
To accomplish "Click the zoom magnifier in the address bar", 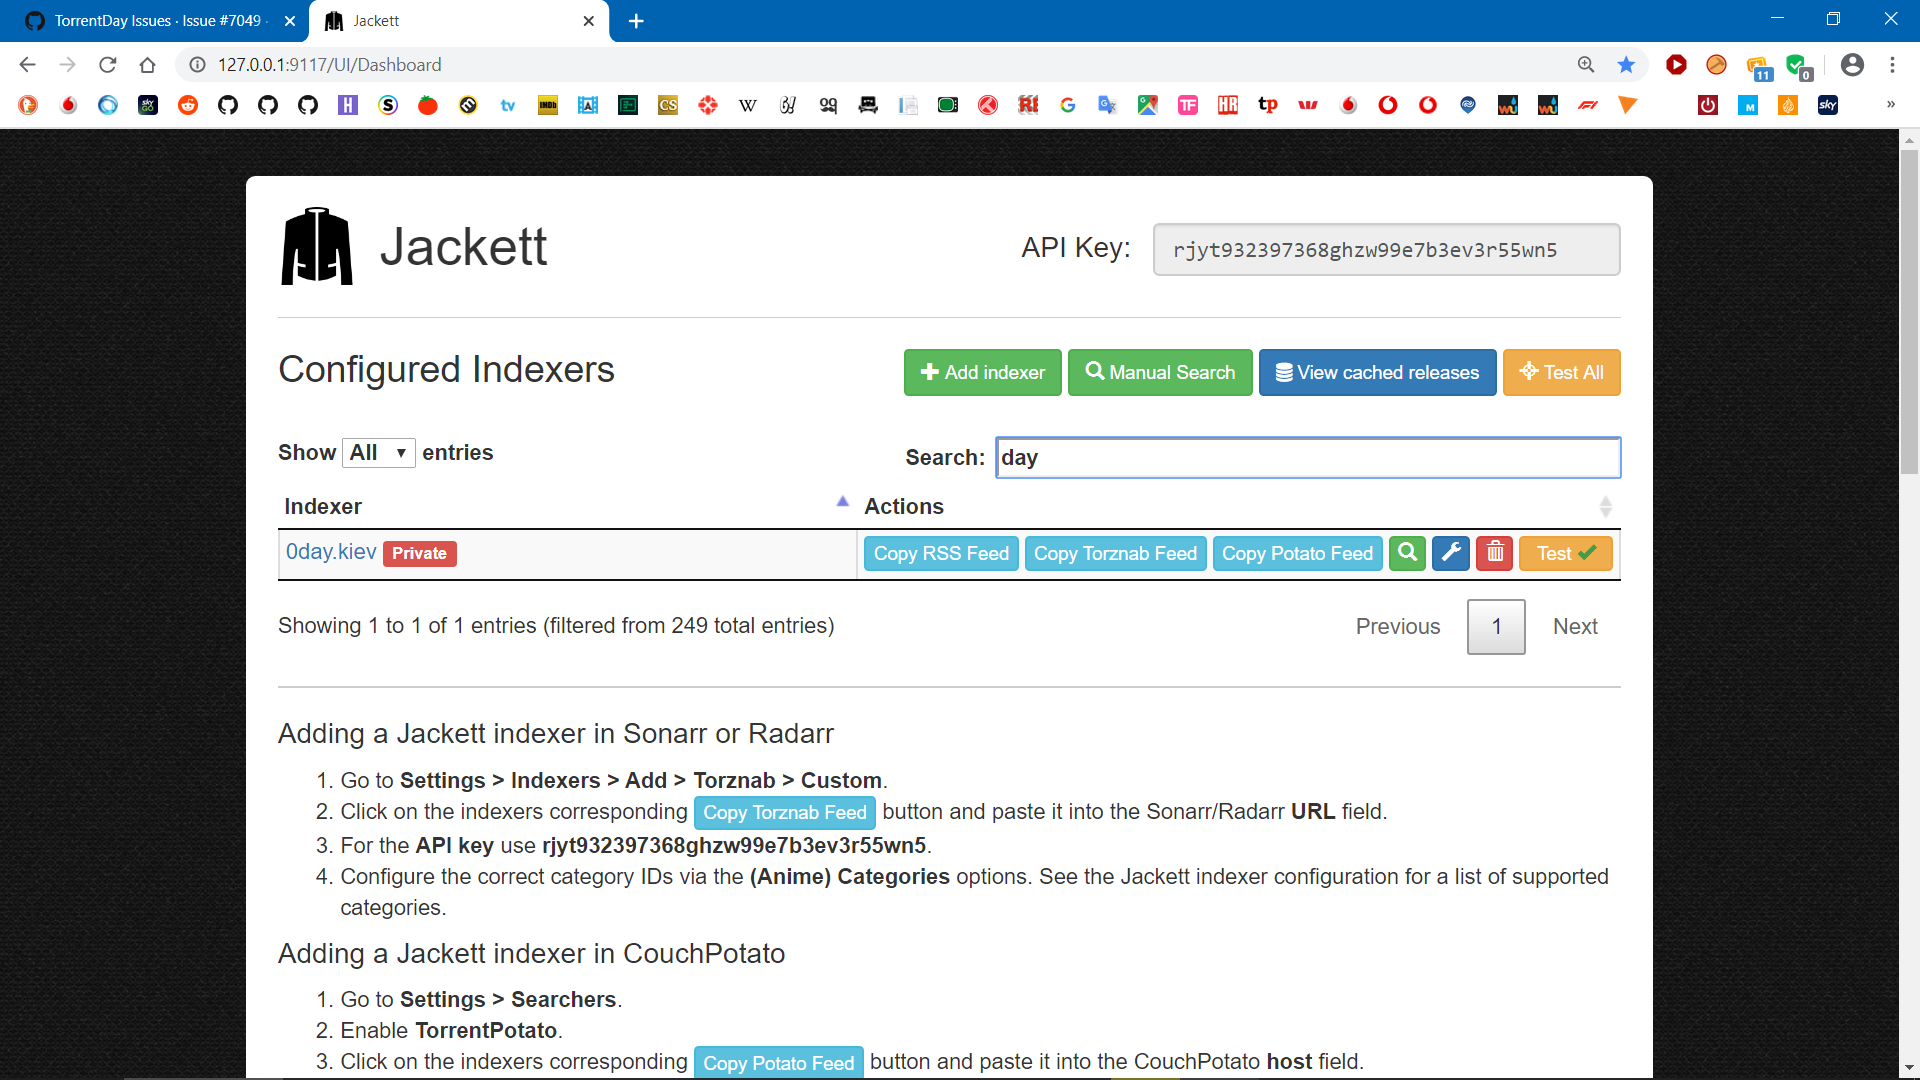I will pyautogui.click(x=1587, y=64).
